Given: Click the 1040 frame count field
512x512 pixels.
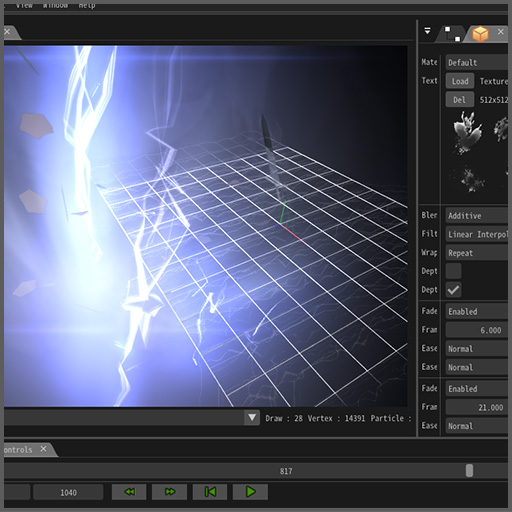Looking at the screenshot, I should 68,492.
